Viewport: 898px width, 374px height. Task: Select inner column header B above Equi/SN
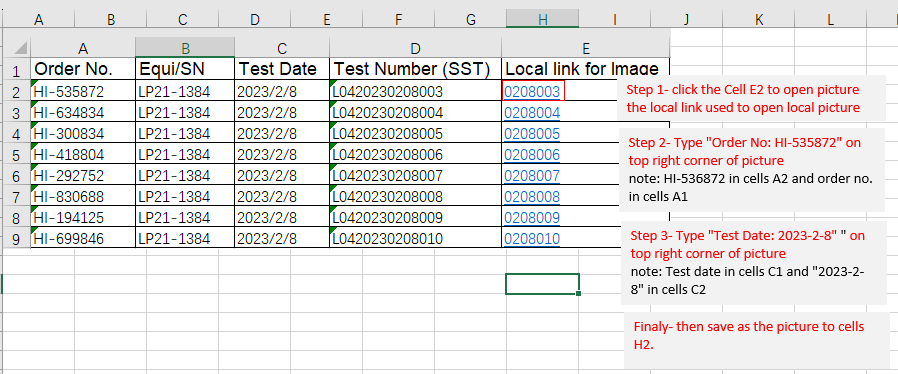185,48
